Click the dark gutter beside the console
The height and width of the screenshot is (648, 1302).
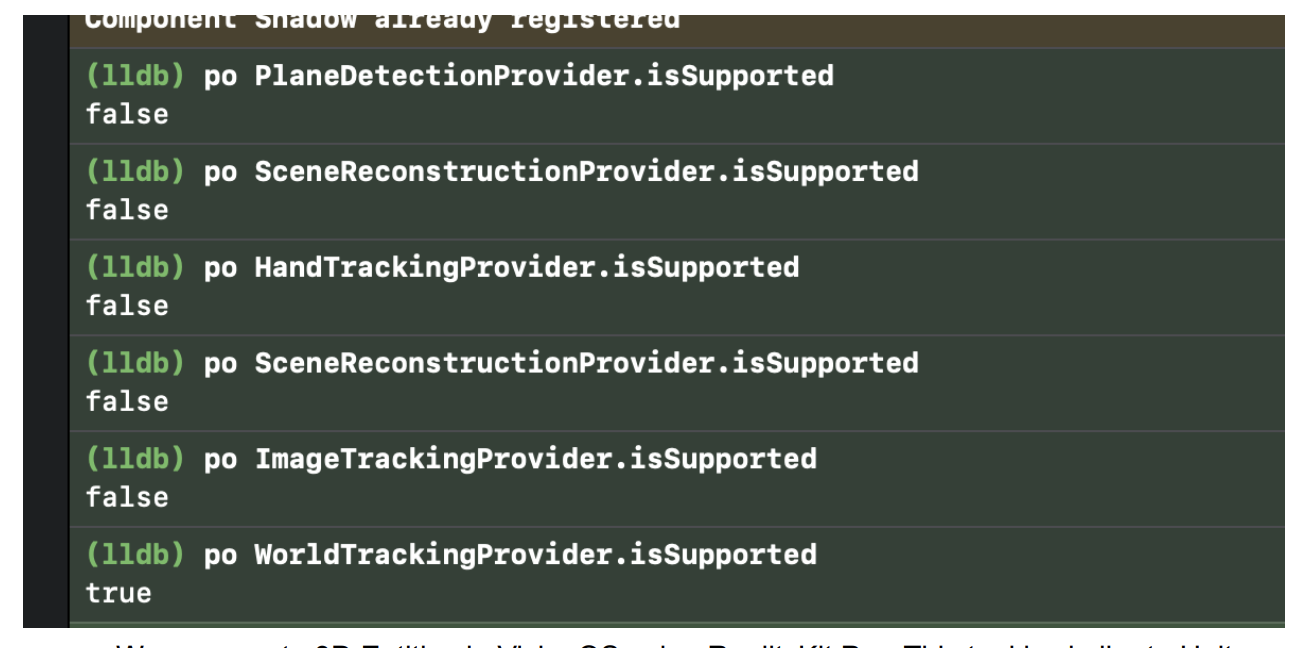click(x=46, y=320)
